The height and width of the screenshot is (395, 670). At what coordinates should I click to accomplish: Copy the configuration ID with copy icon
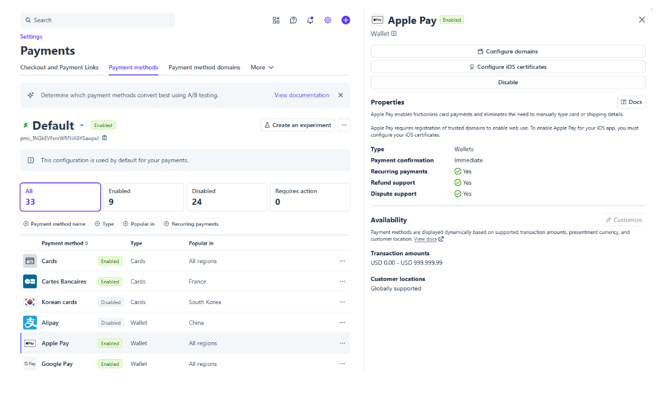click(x=105, y=138)
